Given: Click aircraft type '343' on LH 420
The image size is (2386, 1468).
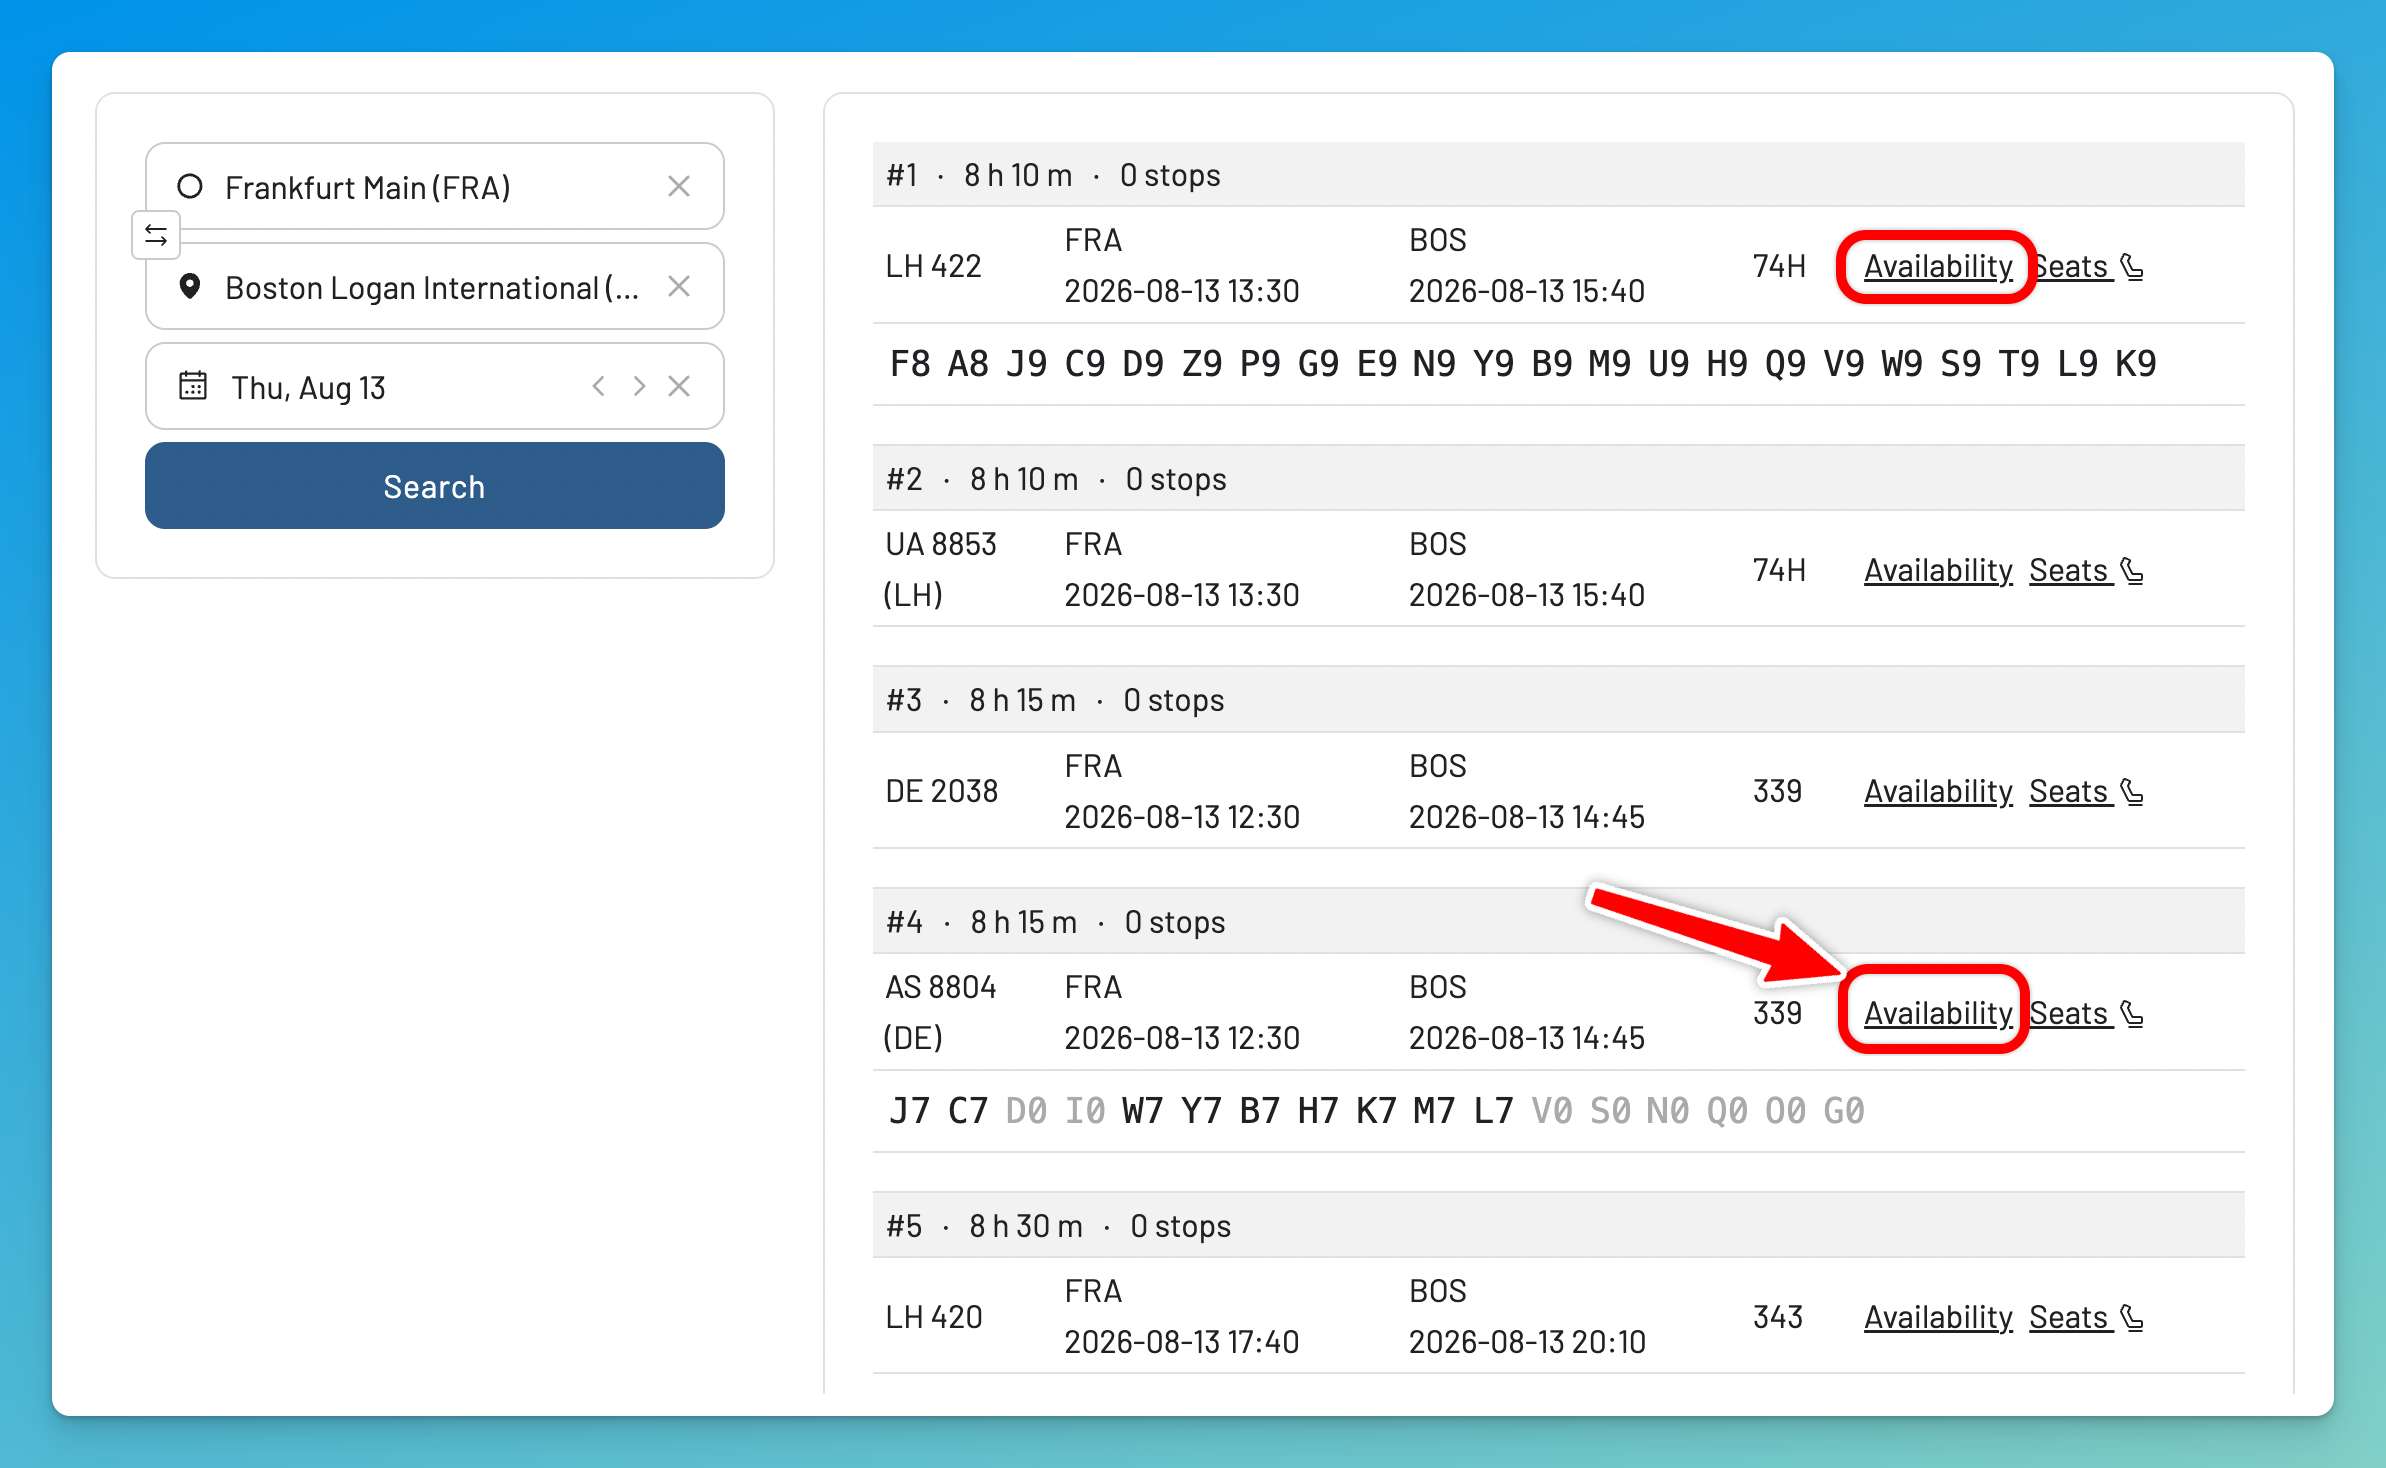Looking at the screenshot, I should point(1778,1317).
